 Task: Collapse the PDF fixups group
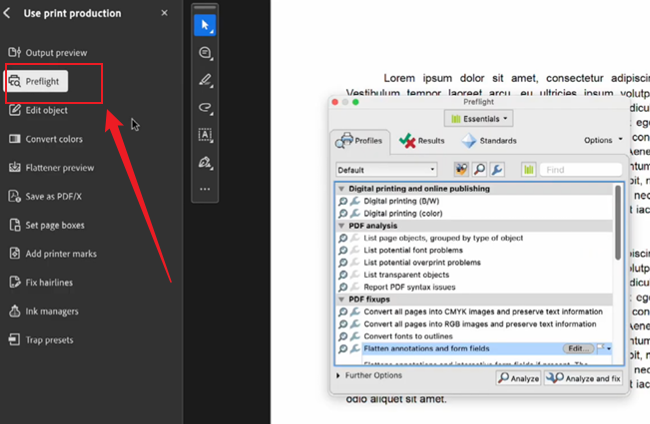[x=341, y=299]
